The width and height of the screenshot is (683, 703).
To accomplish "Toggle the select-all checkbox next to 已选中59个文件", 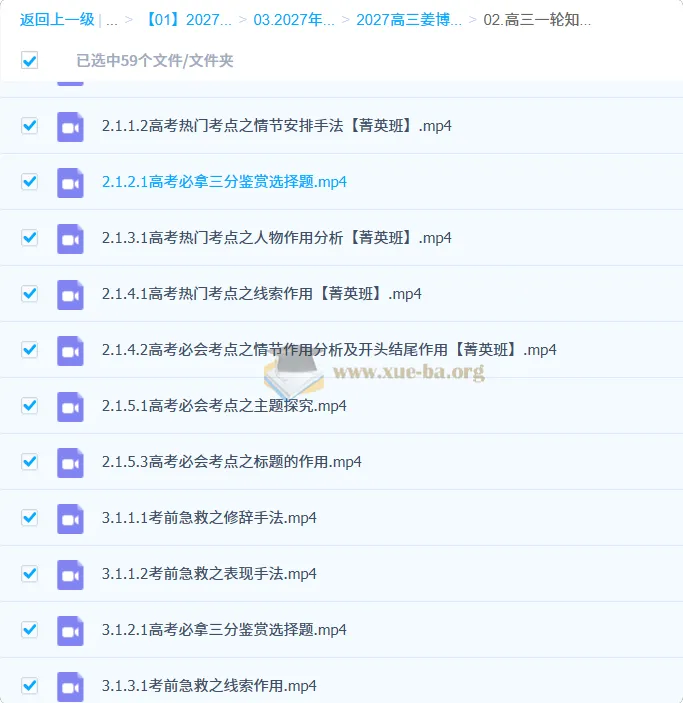I will [x=30, y=60].
